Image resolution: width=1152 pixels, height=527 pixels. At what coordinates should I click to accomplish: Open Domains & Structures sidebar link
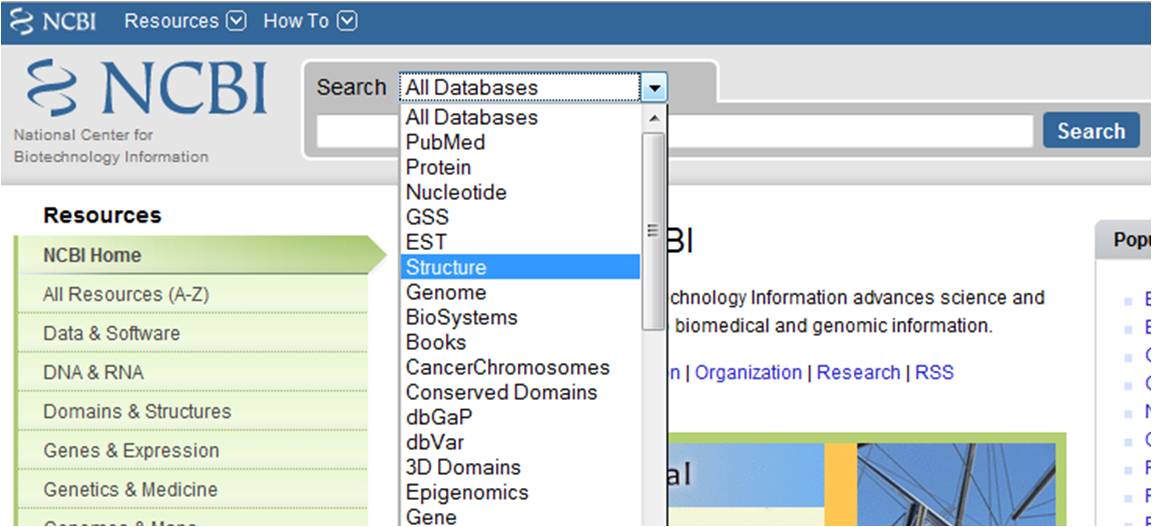click(192, 412)
